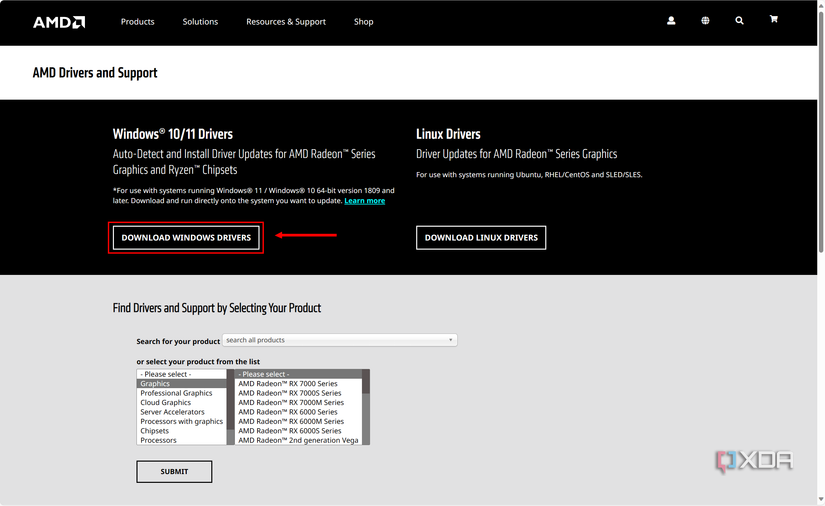Viewport: 825px width, 506px height.
Task: Open the Products menu
Action: pyautogui.click(x=137, y=22)
